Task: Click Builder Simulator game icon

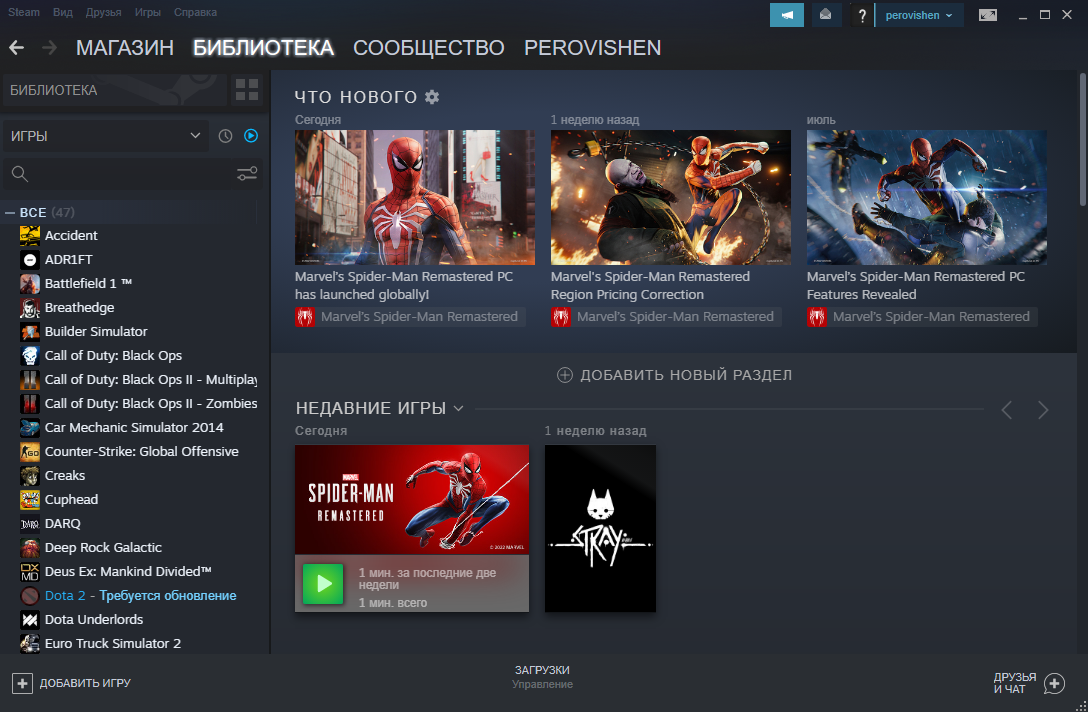Action: [30, 332]
